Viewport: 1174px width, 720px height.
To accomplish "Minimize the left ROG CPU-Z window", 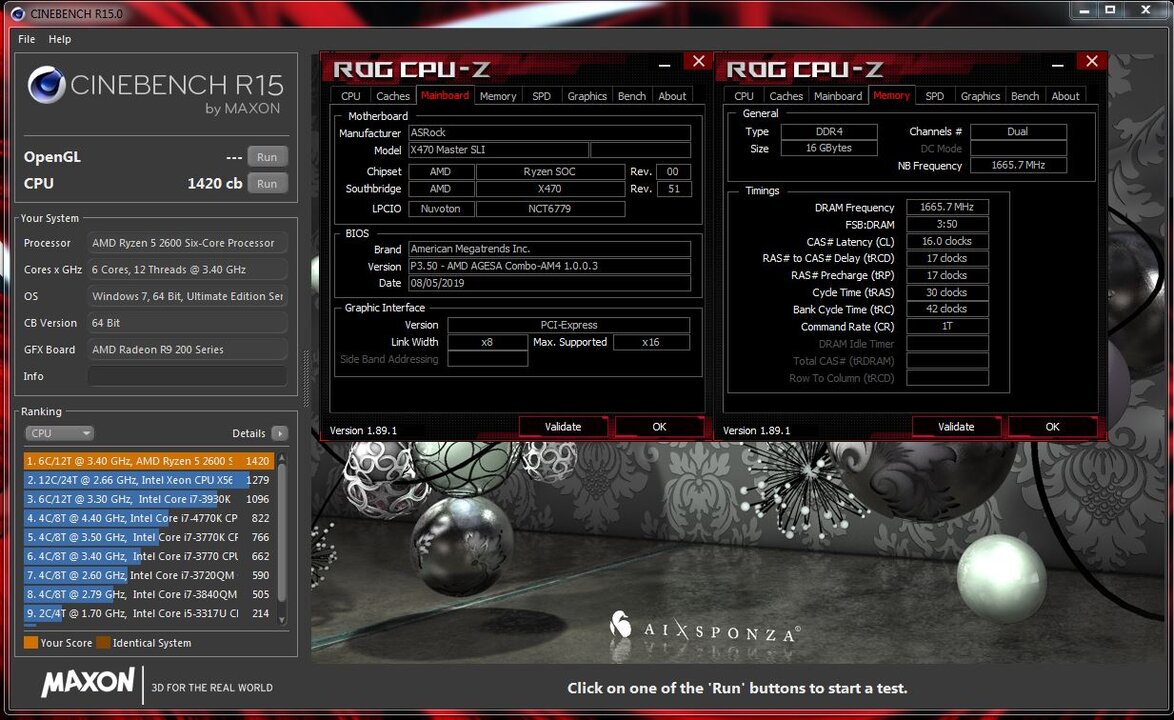I will click(664, 65).
